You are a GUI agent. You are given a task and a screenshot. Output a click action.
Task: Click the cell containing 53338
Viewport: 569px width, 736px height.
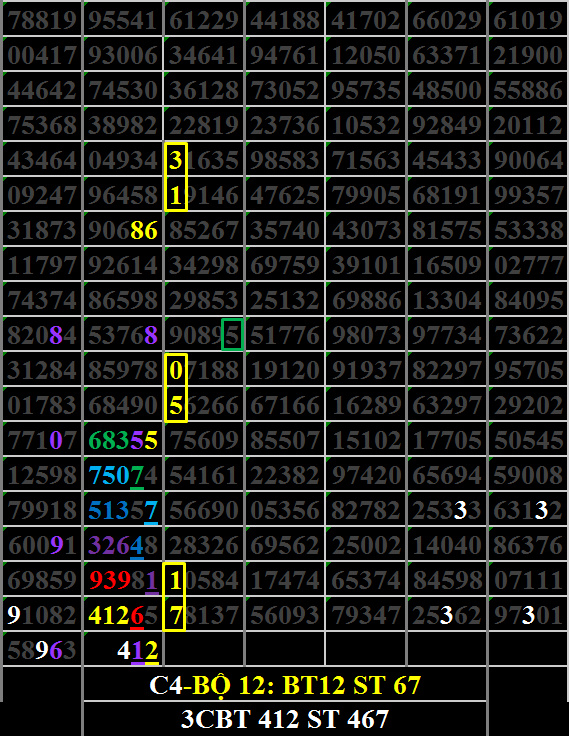coord(528,230)
